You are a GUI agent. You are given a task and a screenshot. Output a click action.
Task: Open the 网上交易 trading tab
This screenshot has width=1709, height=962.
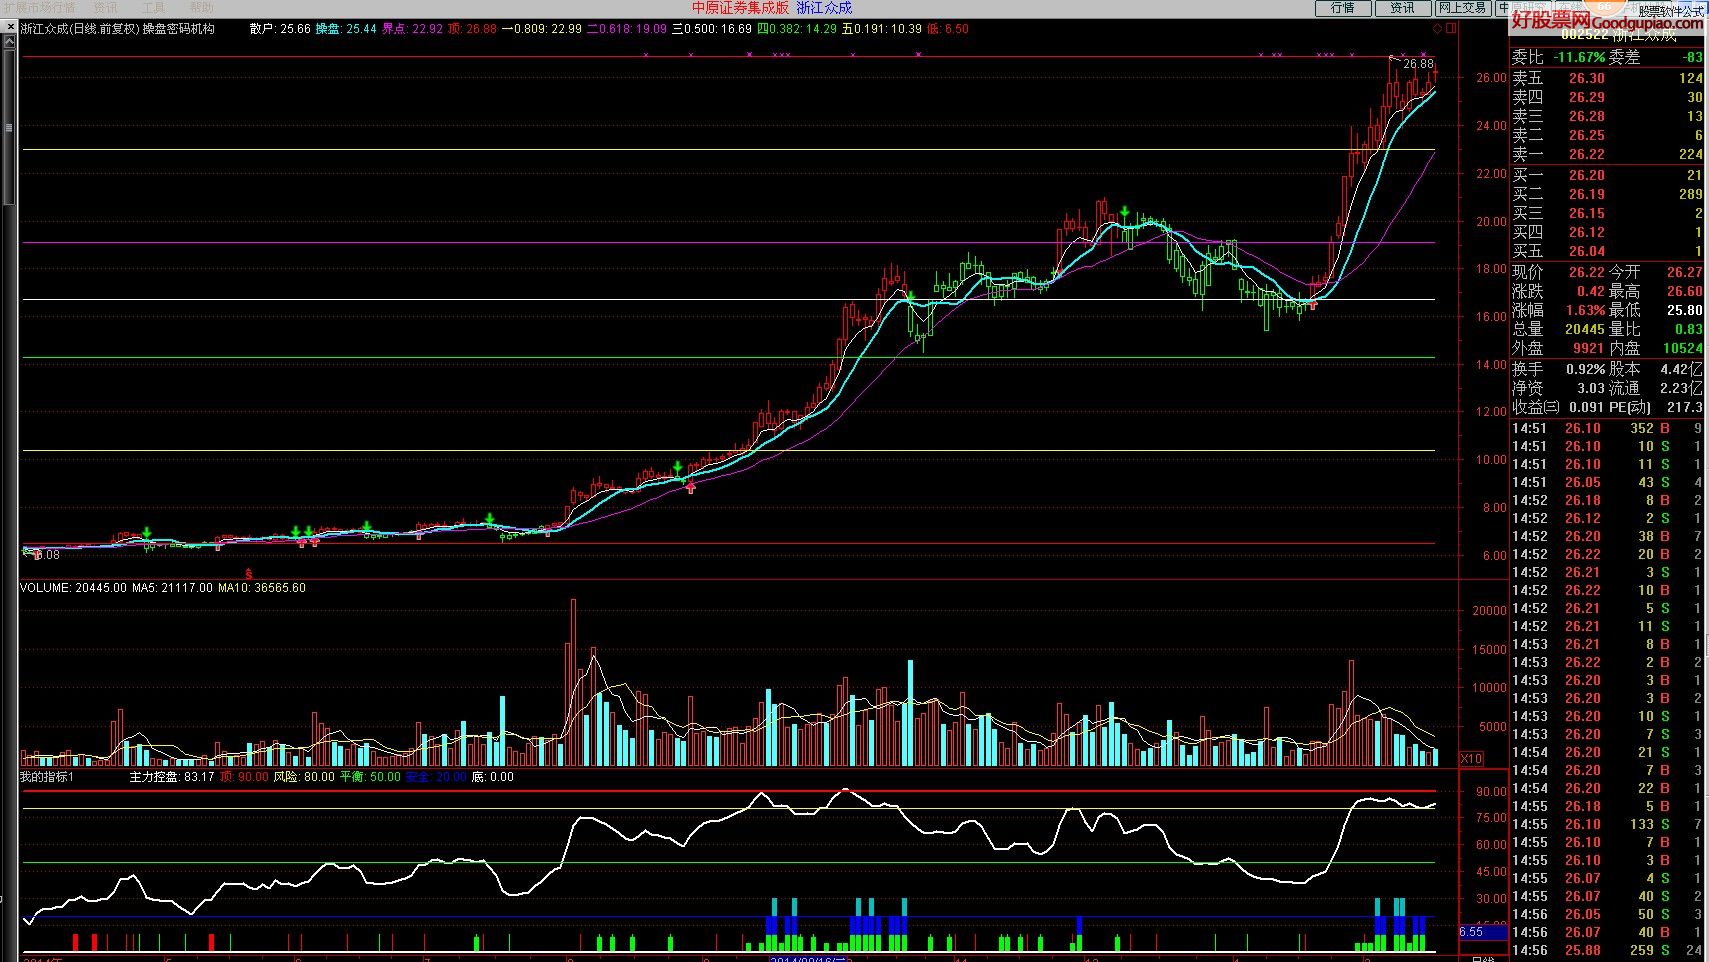coord(1462,8)
